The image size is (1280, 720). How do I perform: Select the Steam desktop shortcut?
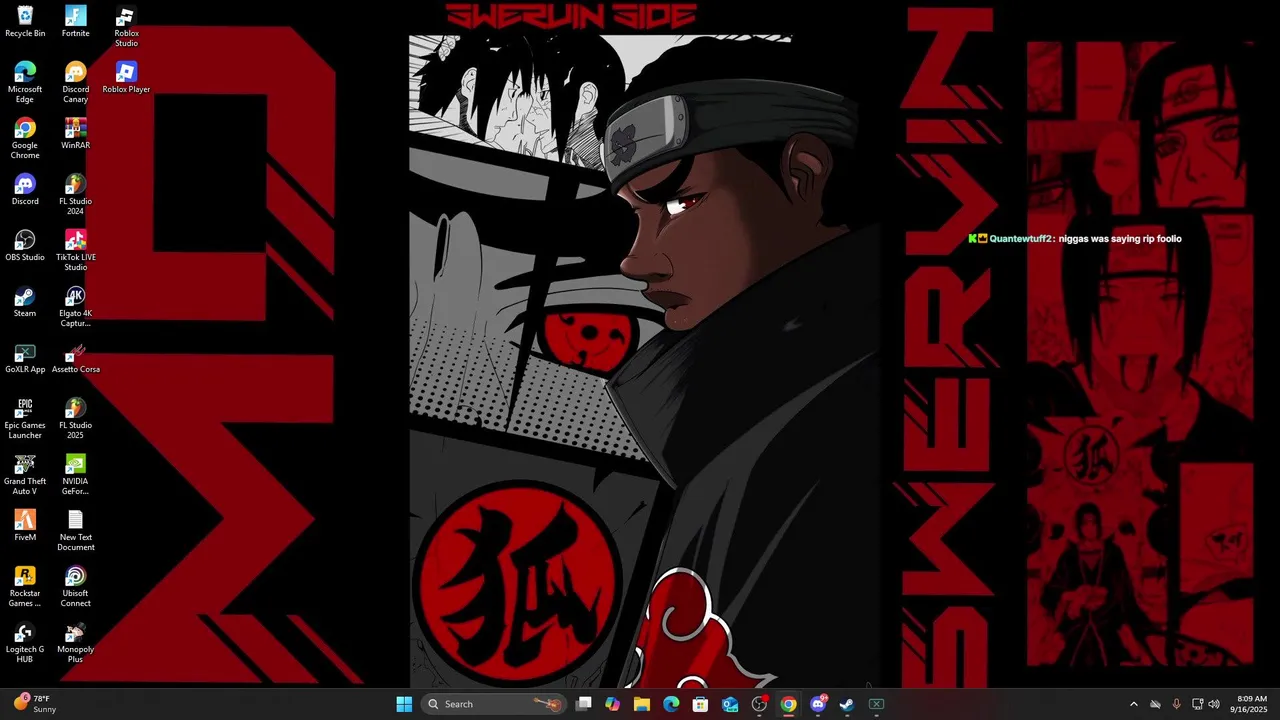[25, 302]
